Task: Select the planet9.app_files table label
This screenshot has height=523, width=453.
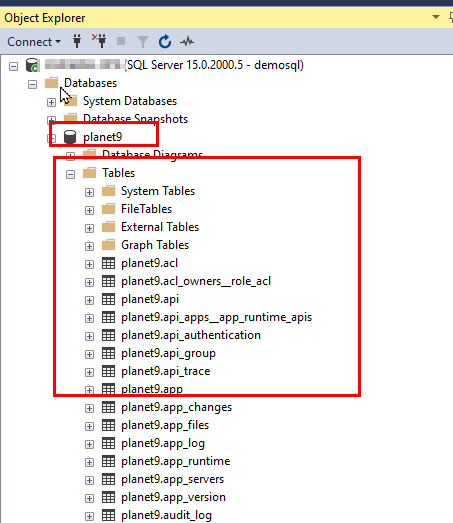Action: click(x=165, y=425)
